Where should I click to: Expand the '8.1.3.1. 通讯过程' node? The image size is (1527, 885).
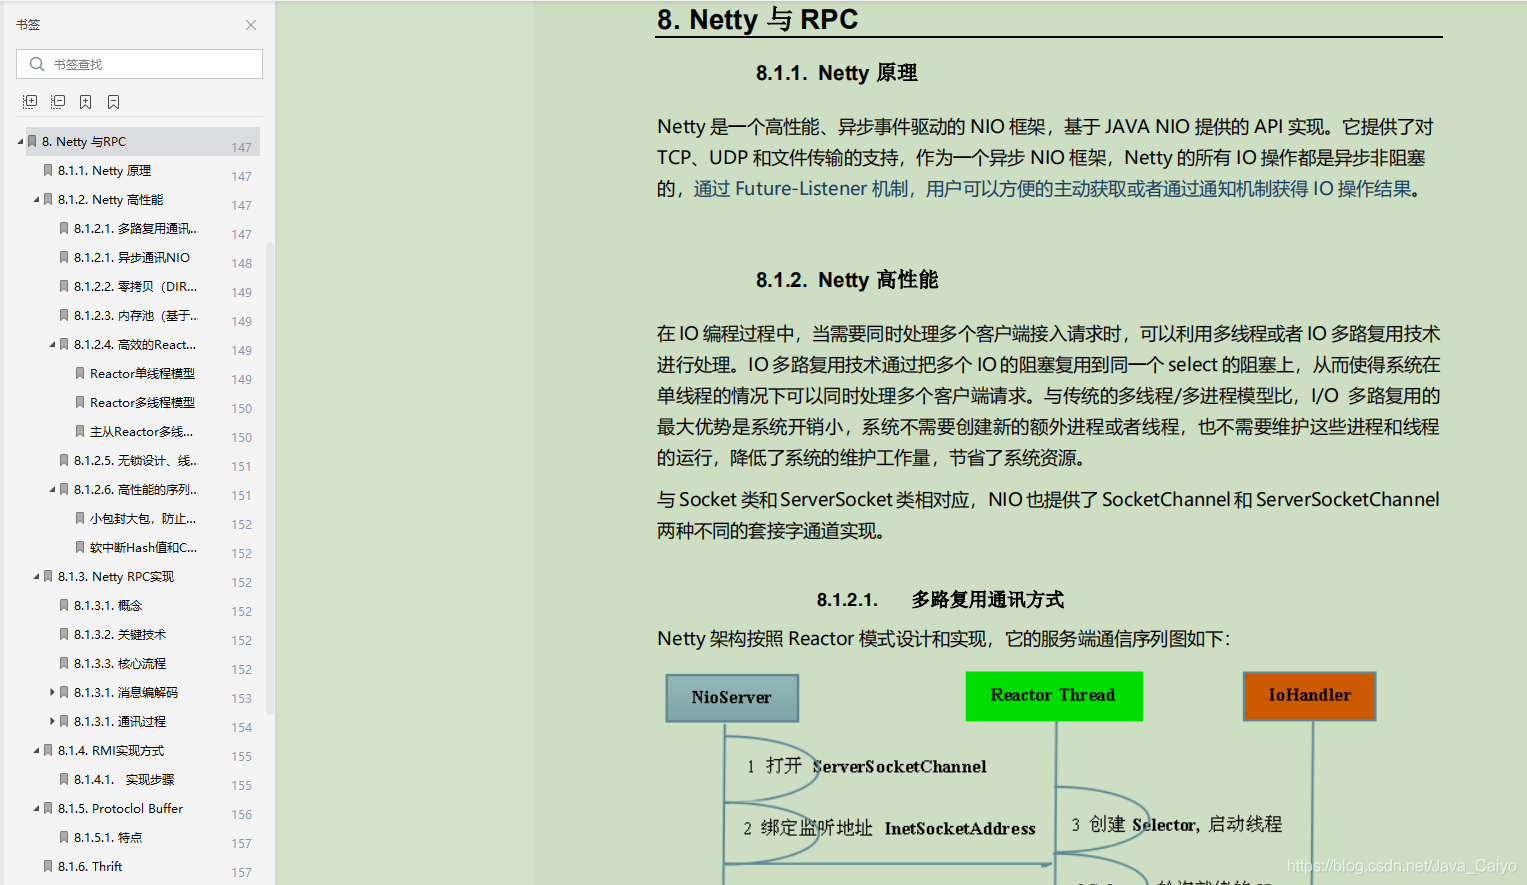point(53,721)
